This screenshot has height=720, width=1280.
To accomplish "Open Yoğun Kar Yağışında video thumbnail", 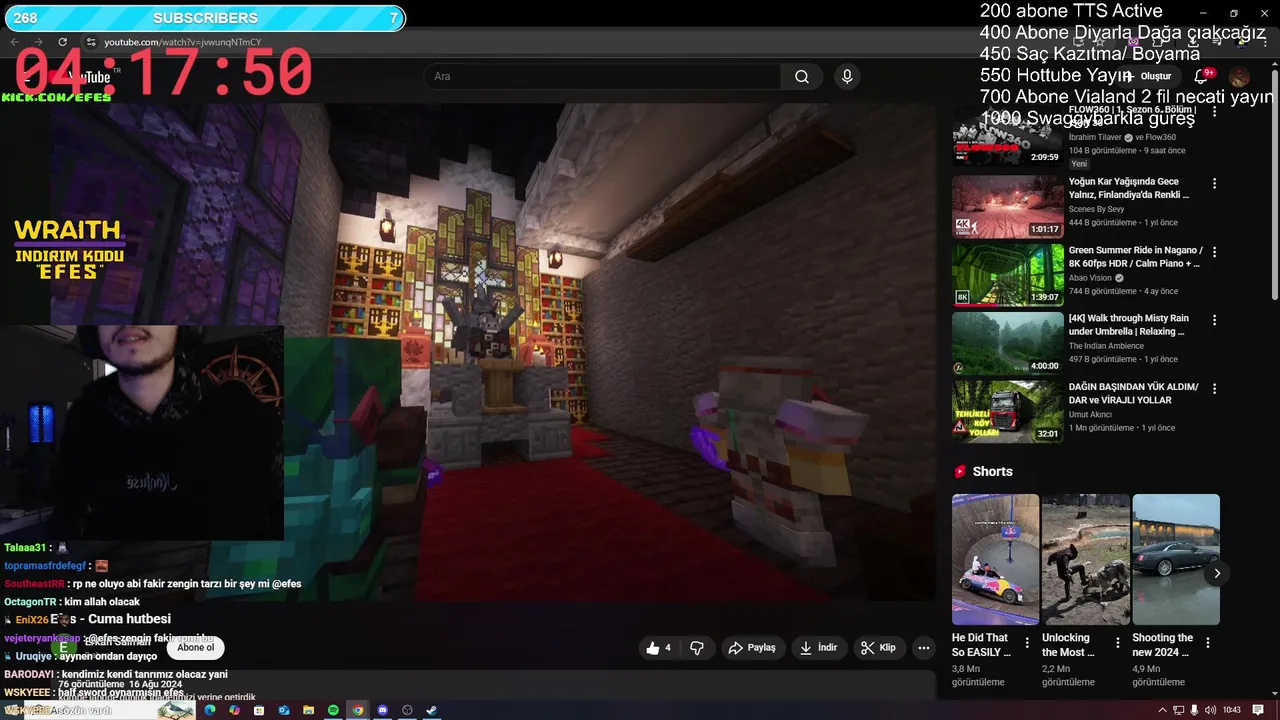I will coord(1008,206).
